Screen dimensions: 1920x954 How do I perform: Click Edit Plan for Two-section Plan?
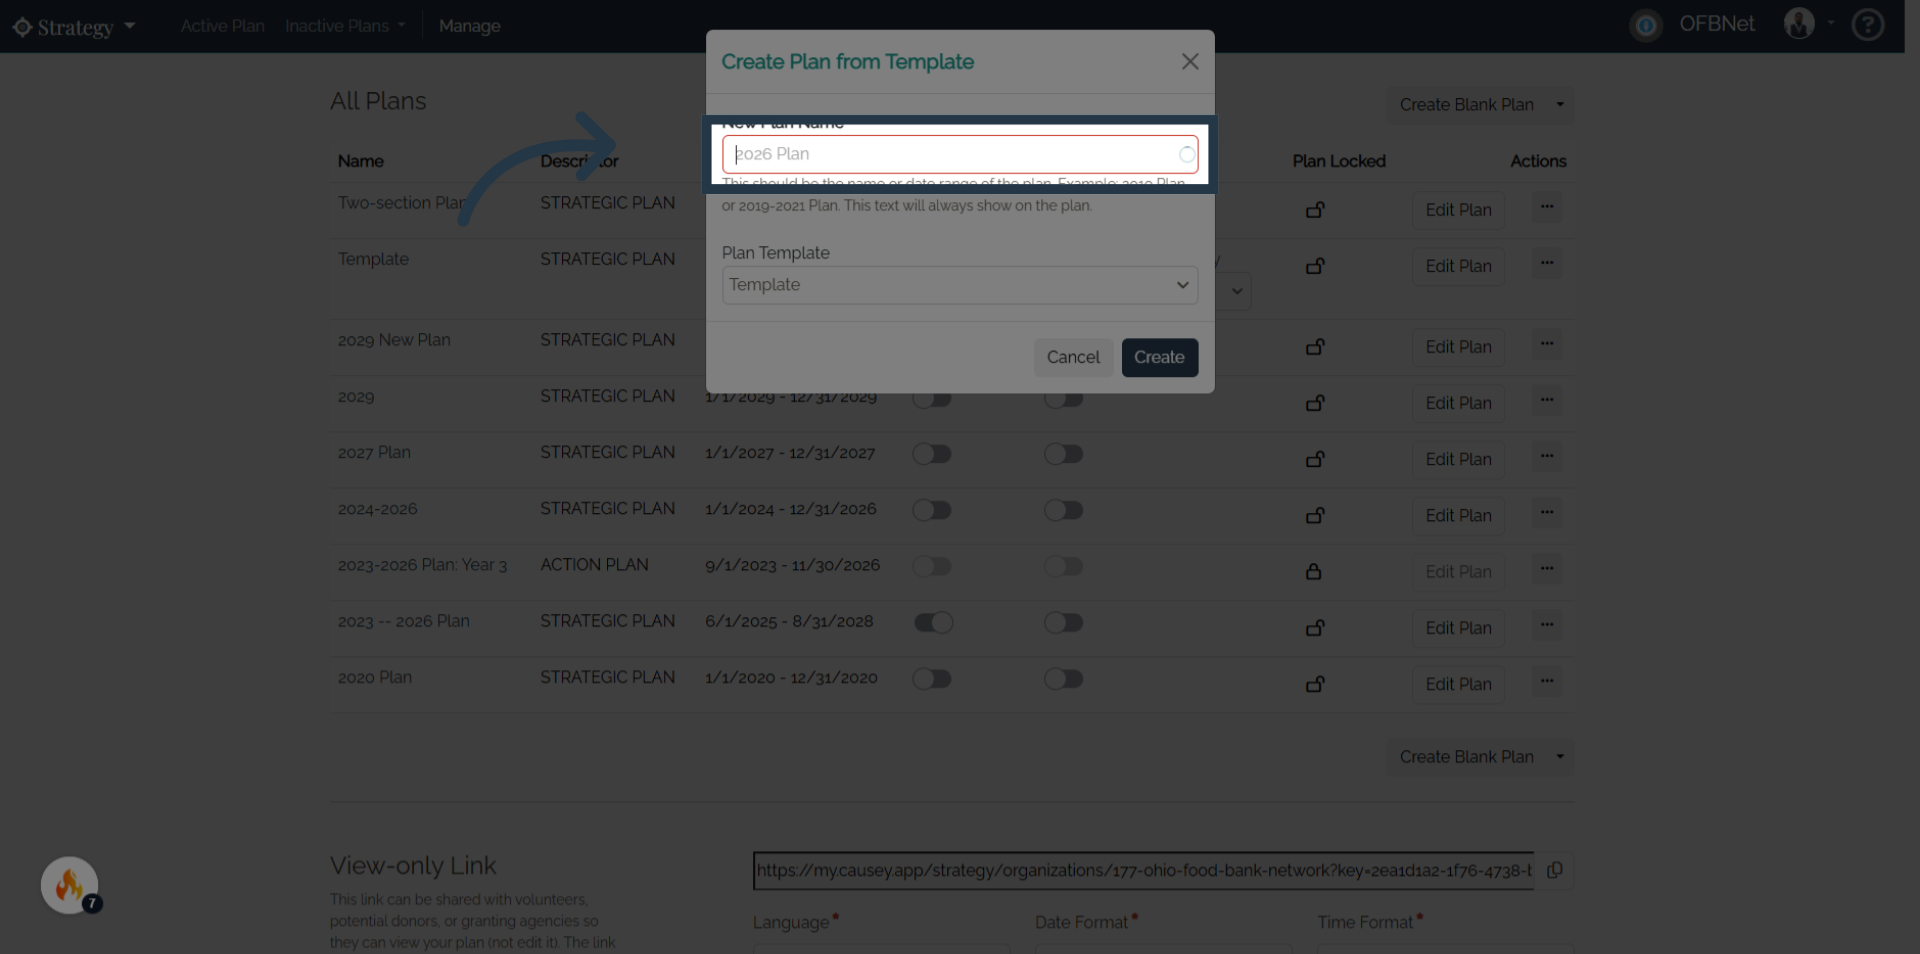pos(1458,210)
